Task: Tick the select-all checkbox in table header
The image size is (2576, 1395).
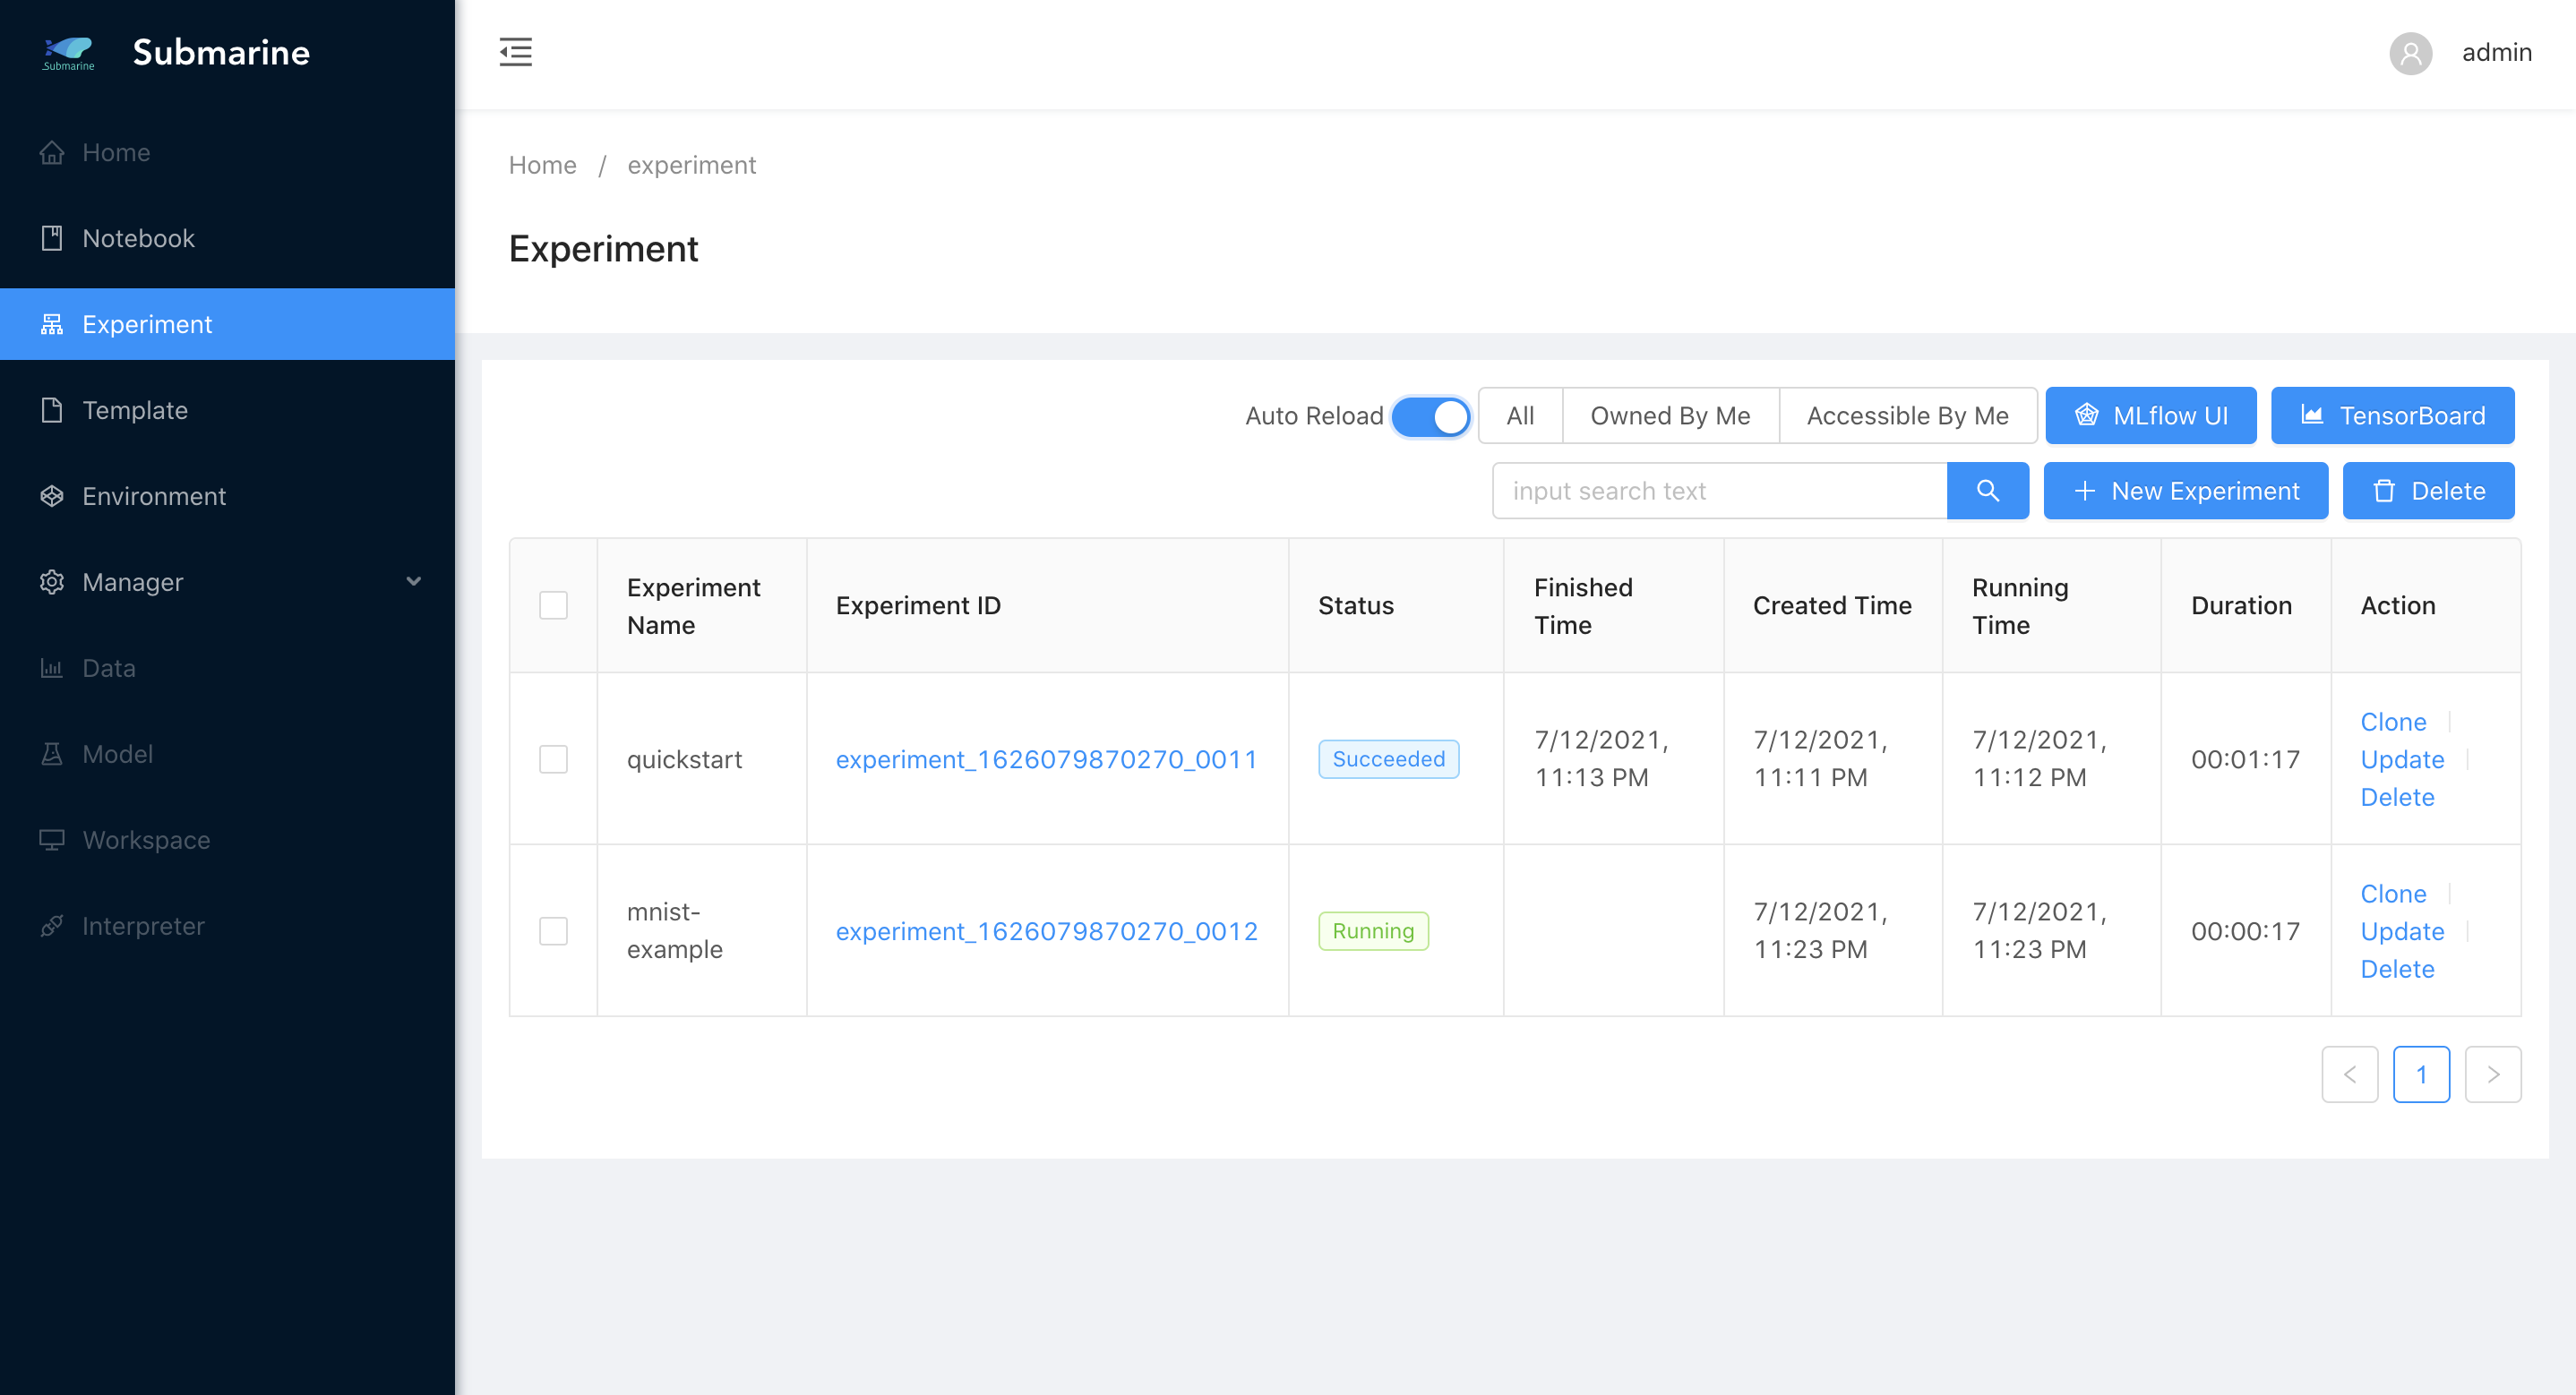Action: click(553, 605)
